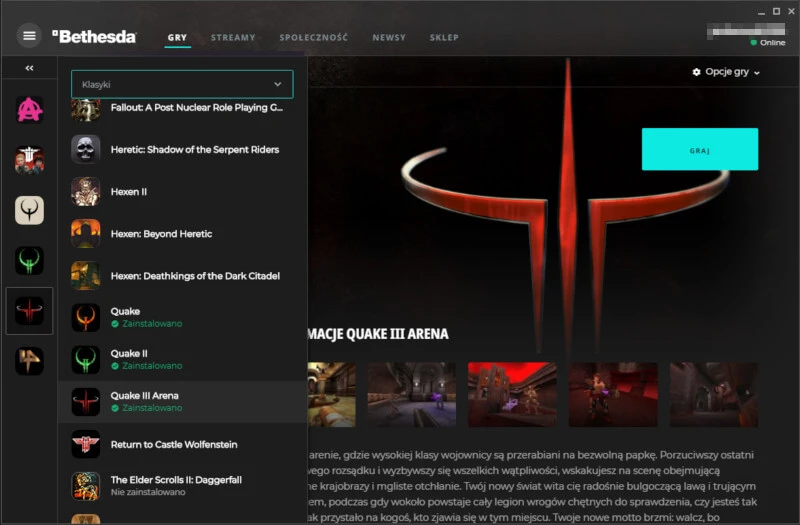Select the Quake II entry title

pyautogui.click(x=129, y=354)
